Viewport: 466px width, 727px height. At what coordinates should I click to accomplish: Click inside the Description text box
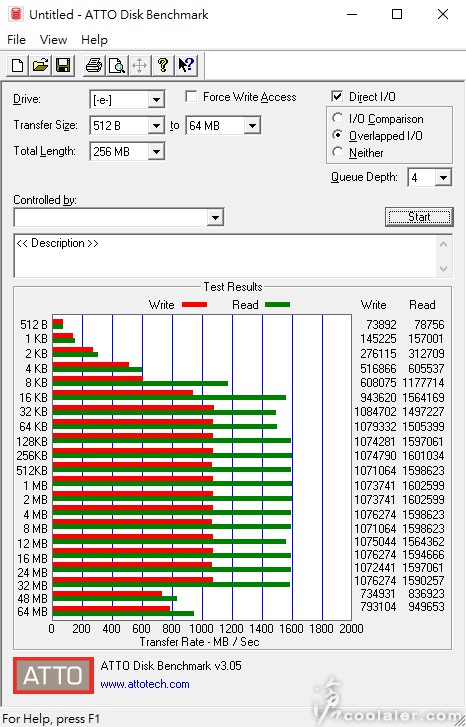(225, 255)
